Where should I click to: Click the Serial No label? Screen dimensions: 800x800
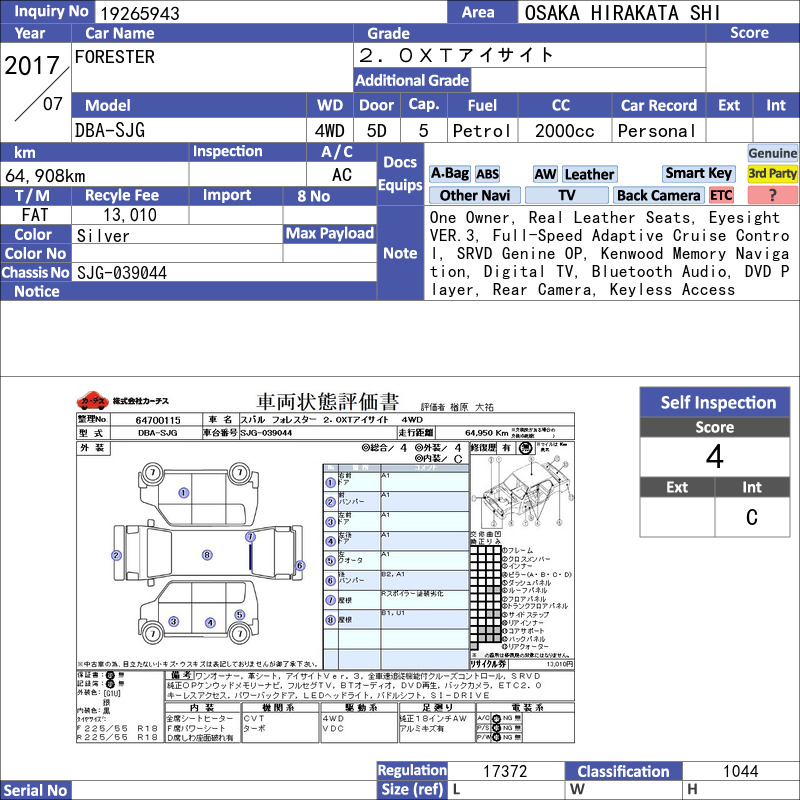pyautogui.click(x=35, y=790)
